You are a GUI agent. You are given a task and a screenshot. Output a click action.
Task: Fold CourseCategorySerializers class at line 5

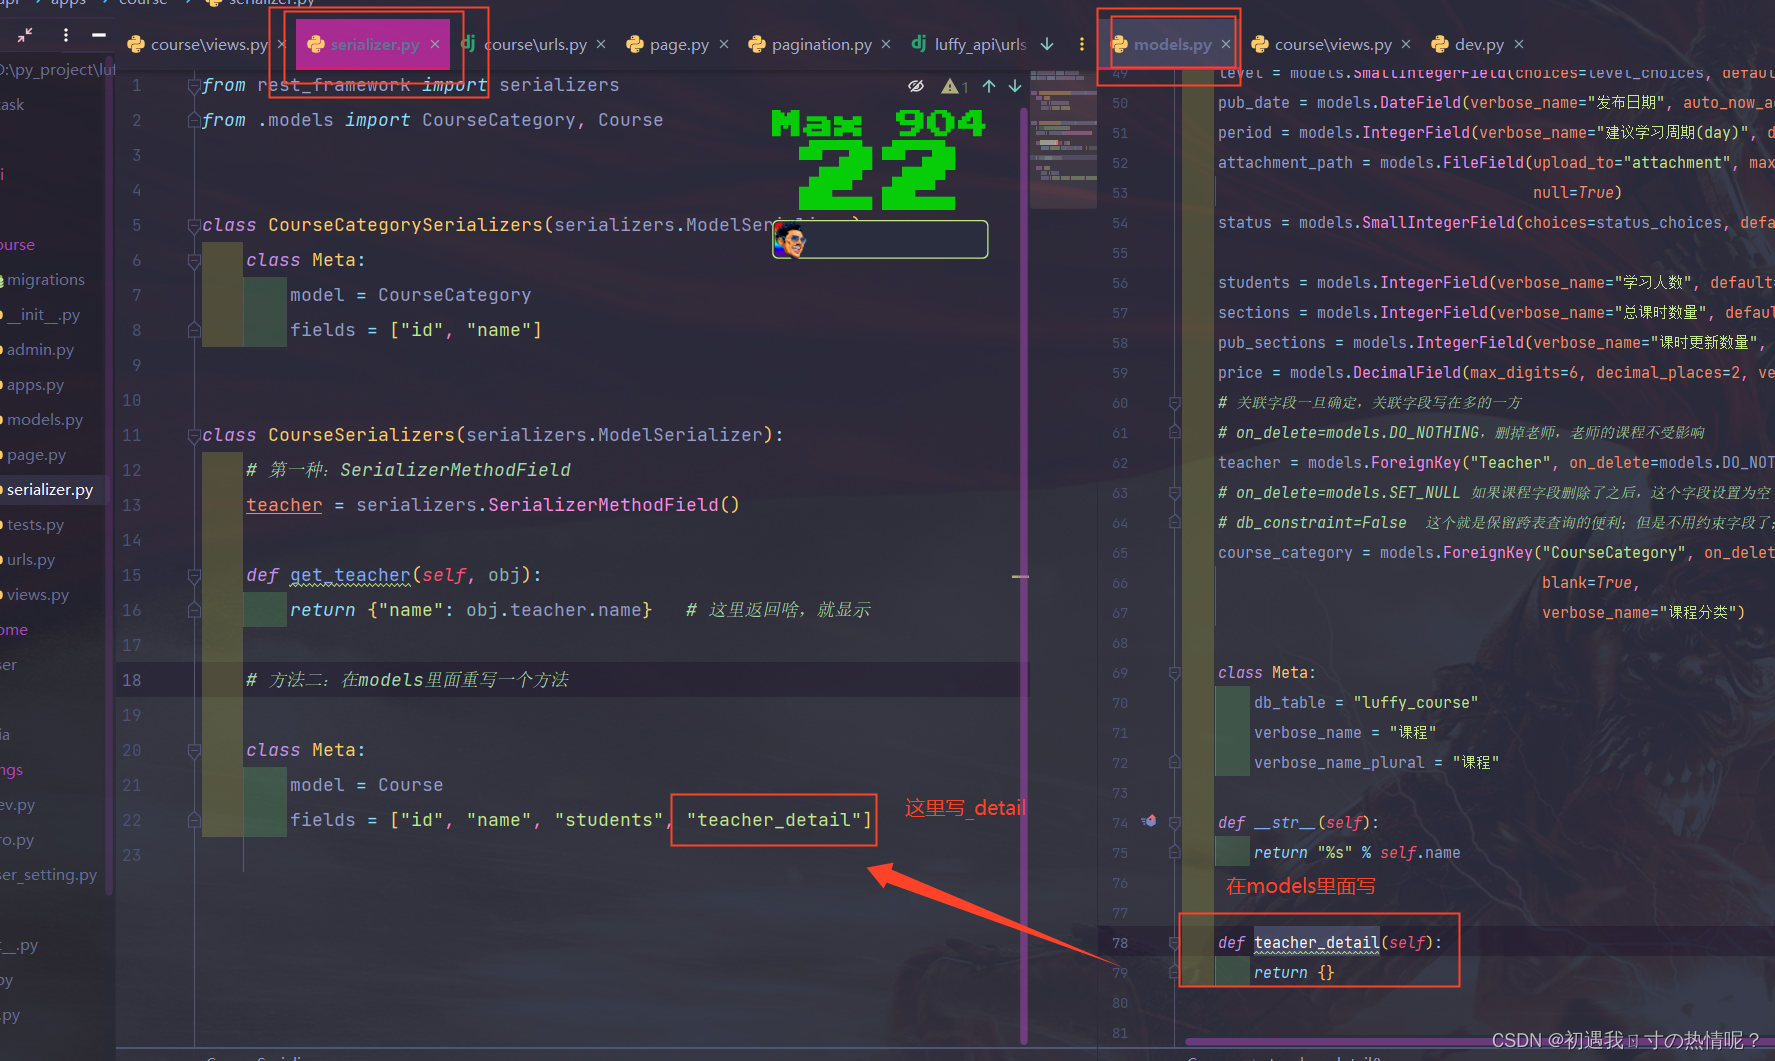[x=194, y=226]
